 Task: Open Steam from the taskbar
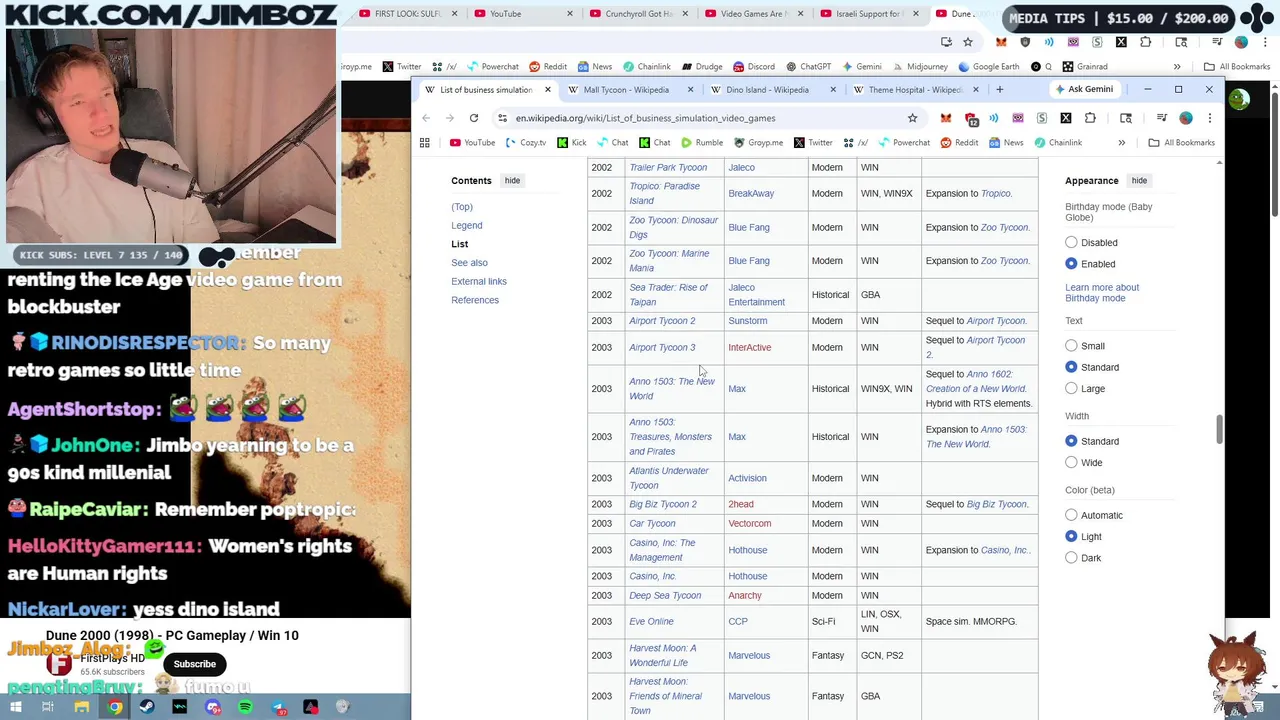[147, 707]
